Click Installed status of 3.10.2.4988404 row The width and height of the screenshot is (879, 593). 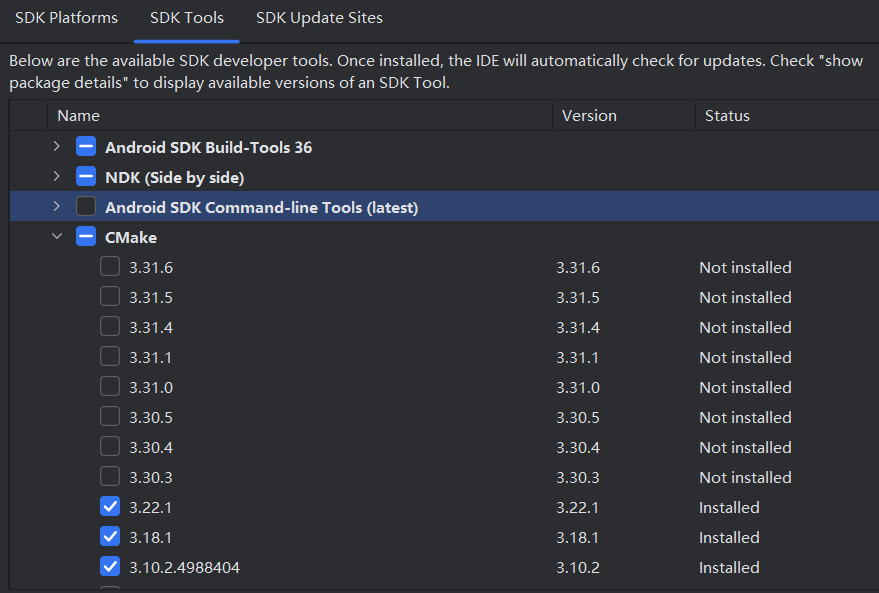coord(729,568)
